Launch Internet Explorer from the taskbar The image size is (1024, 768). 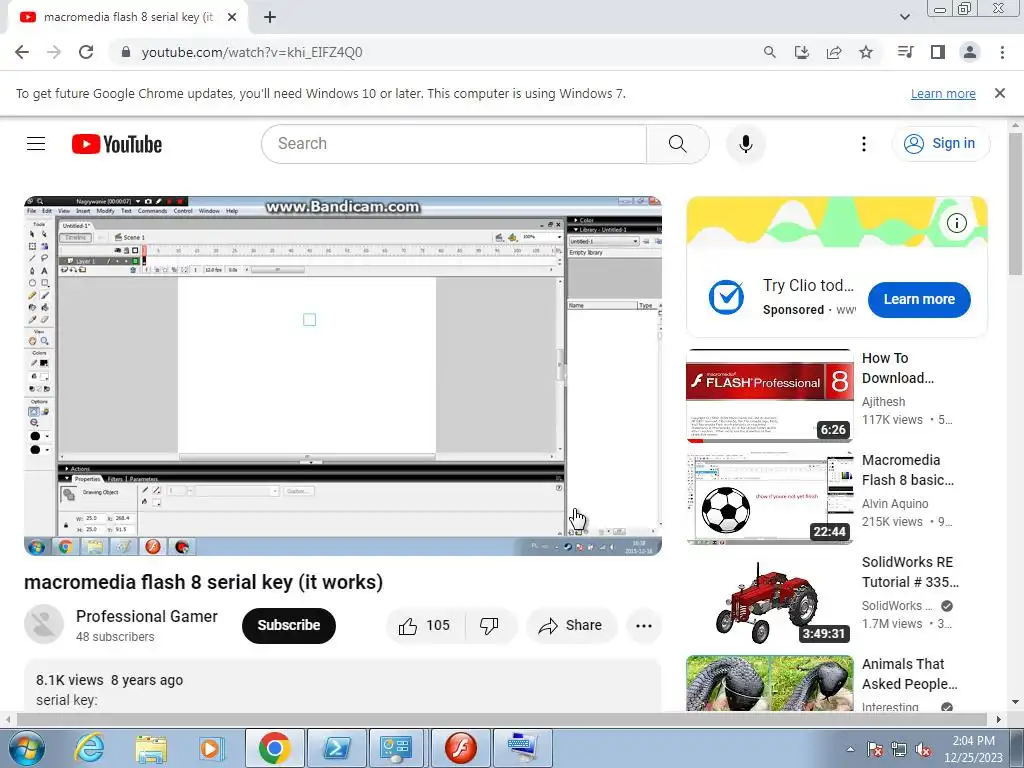tap(89, 748)
